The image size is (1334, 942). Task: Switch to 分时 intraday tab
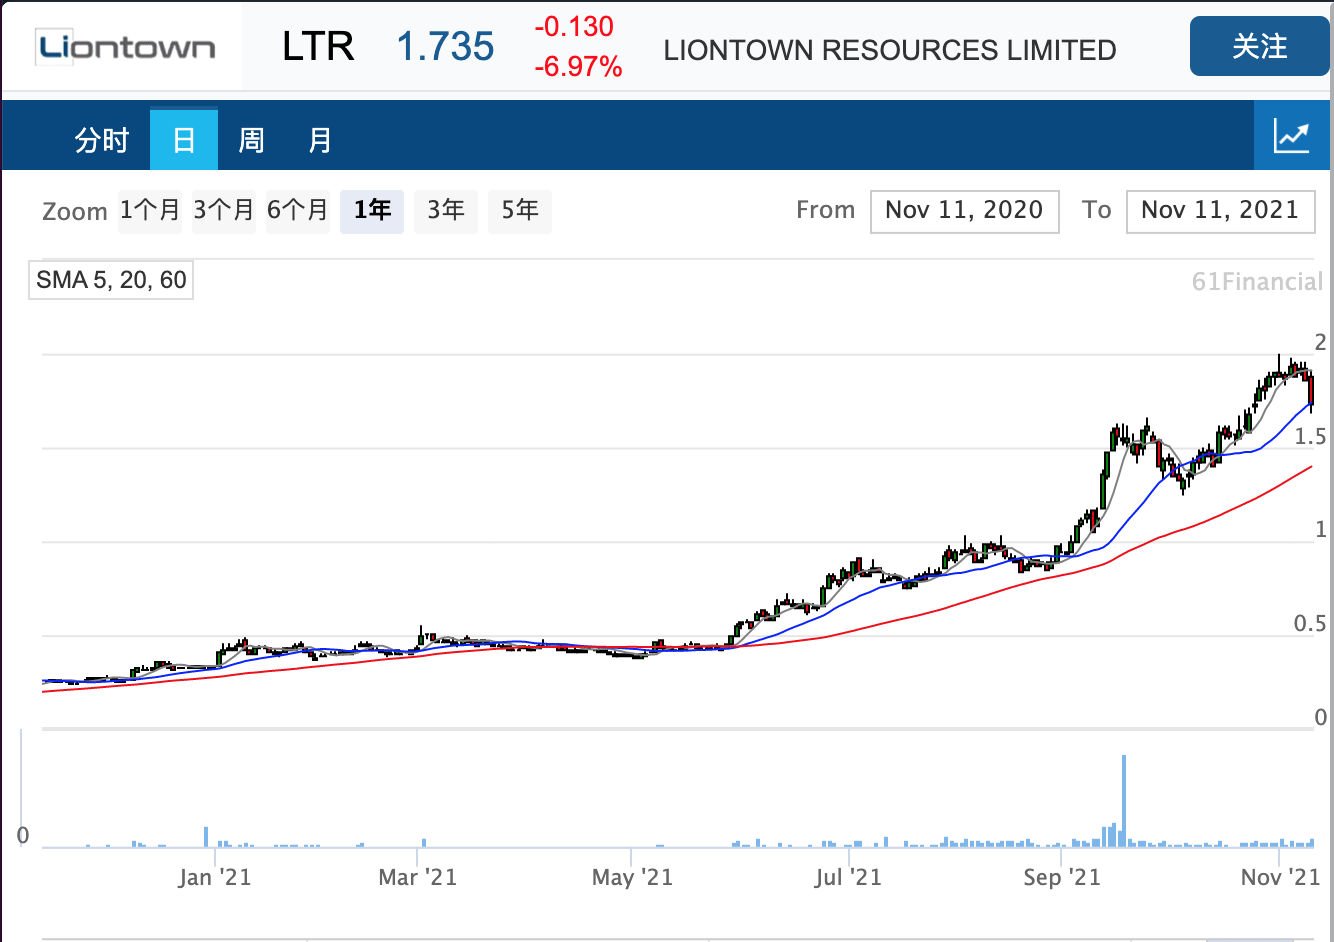click(x=102, y=140)
